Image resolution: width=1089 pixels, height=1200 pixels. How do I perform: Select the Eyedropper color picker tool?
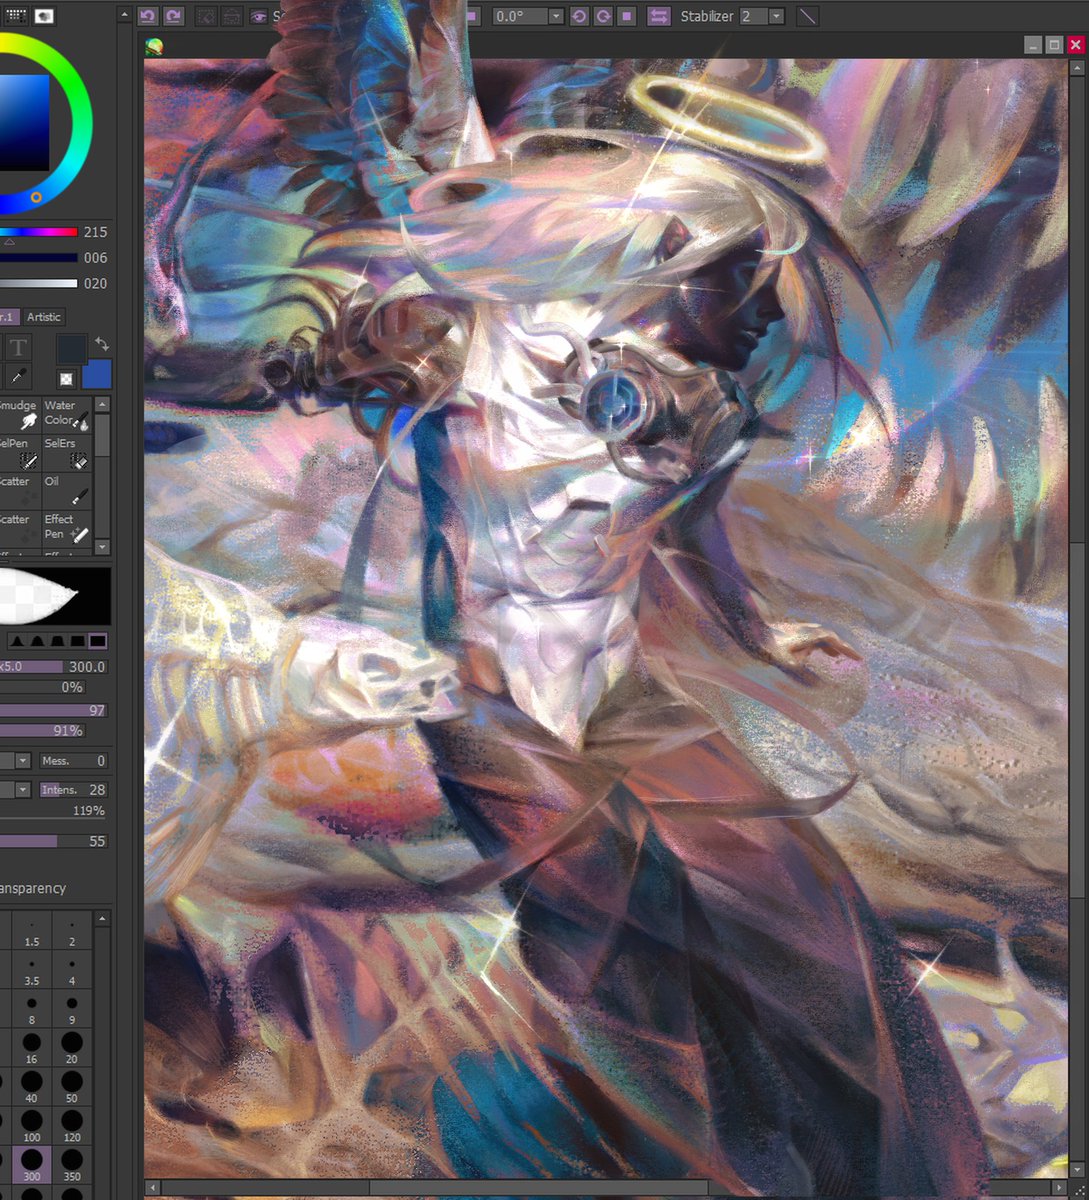tap(19, 376)
